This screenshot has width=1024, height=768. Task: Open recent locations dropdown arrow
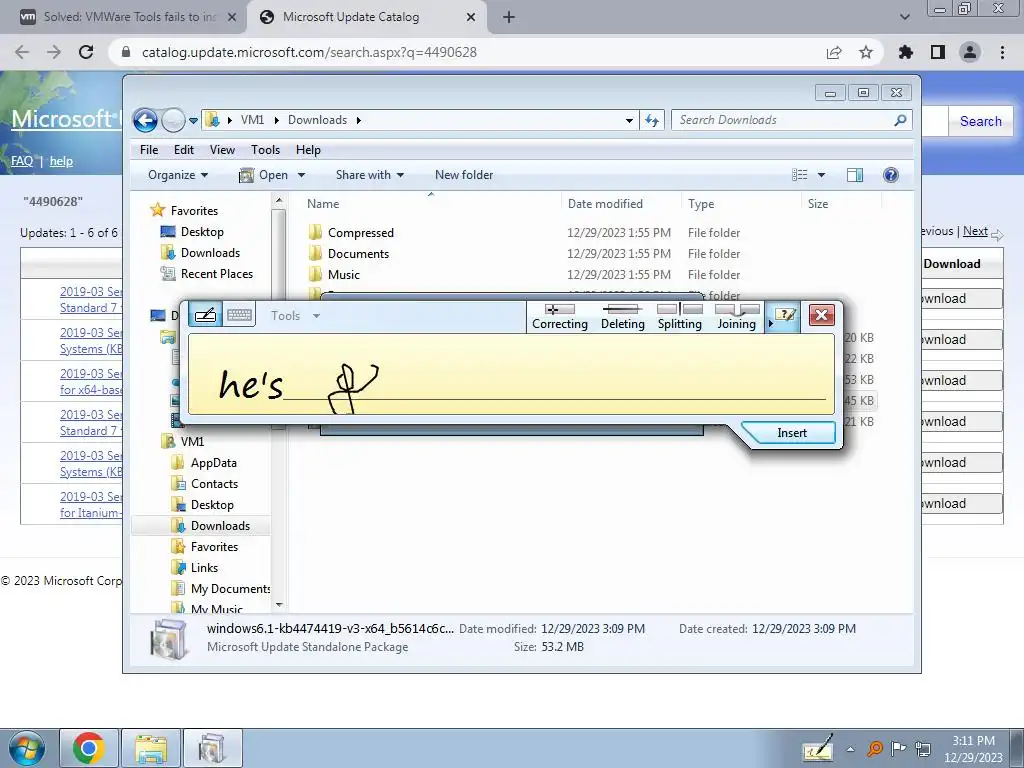point(193,120)
